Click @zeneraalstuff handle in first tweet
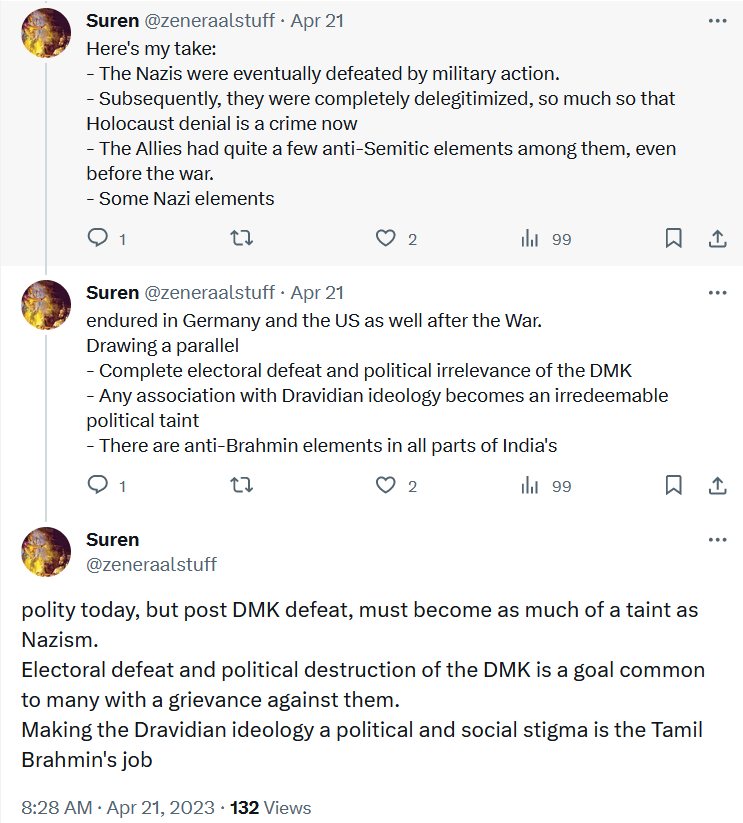Screen dimensions: 743x823 (209, 21)
